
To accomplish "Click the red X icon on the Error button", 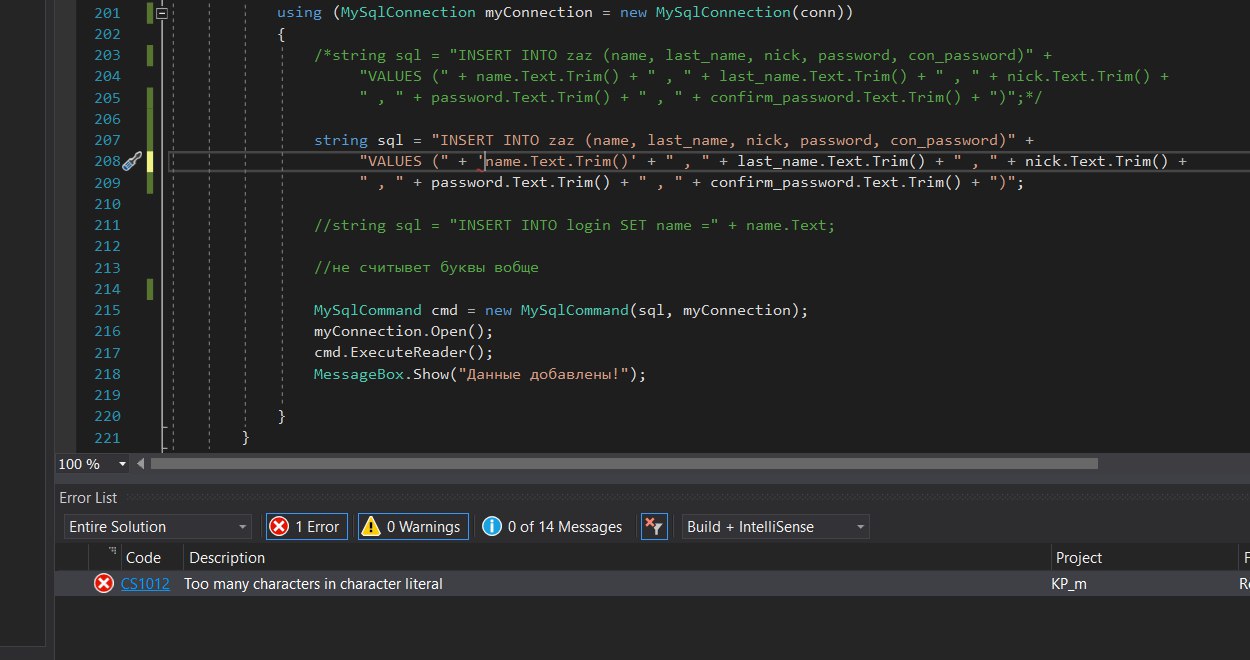I will point(279,527).
